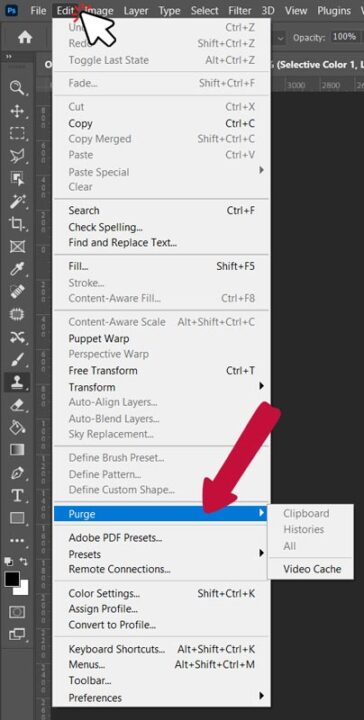This screenshot has width=364, height=720.
Task: Open the Select menu
Action: pos(205,10)
